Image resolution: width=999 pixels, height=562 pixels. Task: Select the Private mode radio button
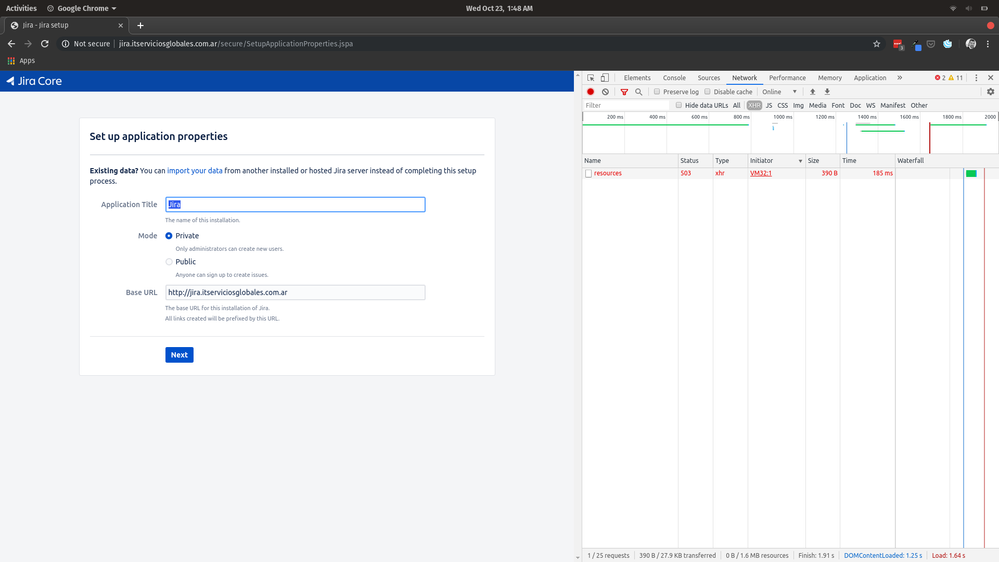click(169, 236)
